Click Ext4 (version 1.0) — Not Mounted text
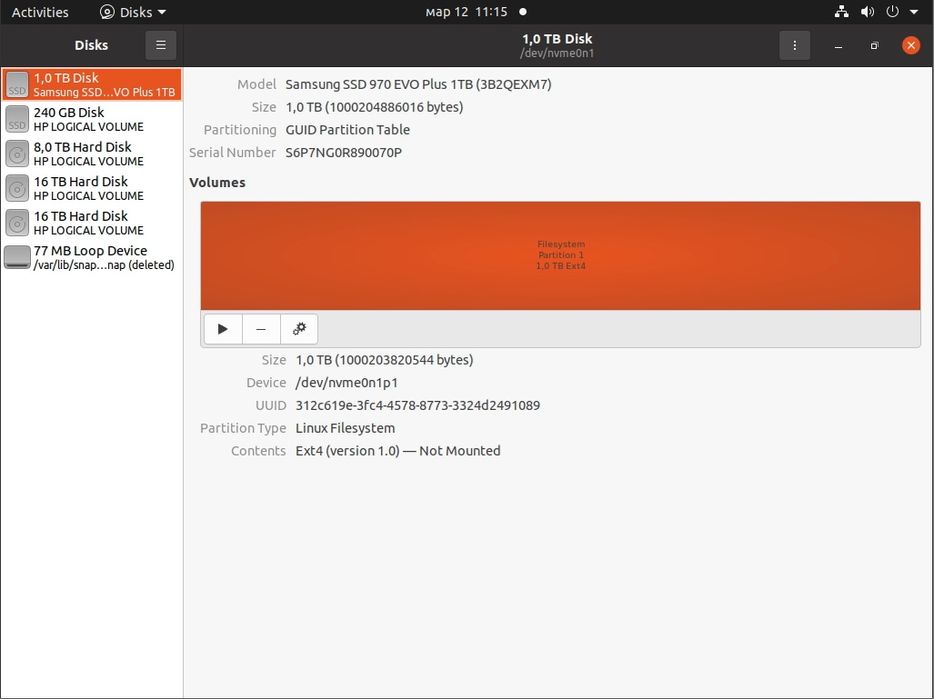Viewport: 934px width, 699px height. click(398, 451)
